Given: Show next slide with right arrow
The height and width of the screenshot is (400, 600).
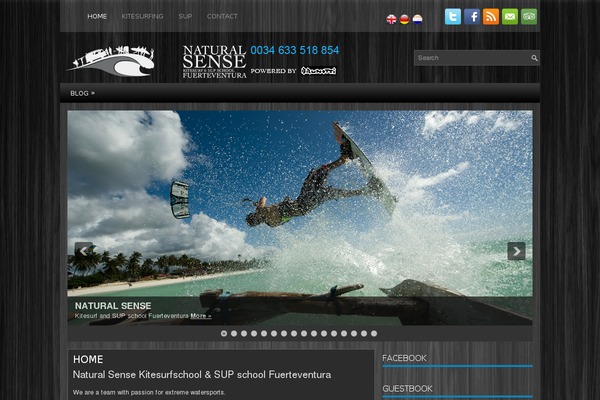Looking at the screenshot, I should (x=517, y=251).
